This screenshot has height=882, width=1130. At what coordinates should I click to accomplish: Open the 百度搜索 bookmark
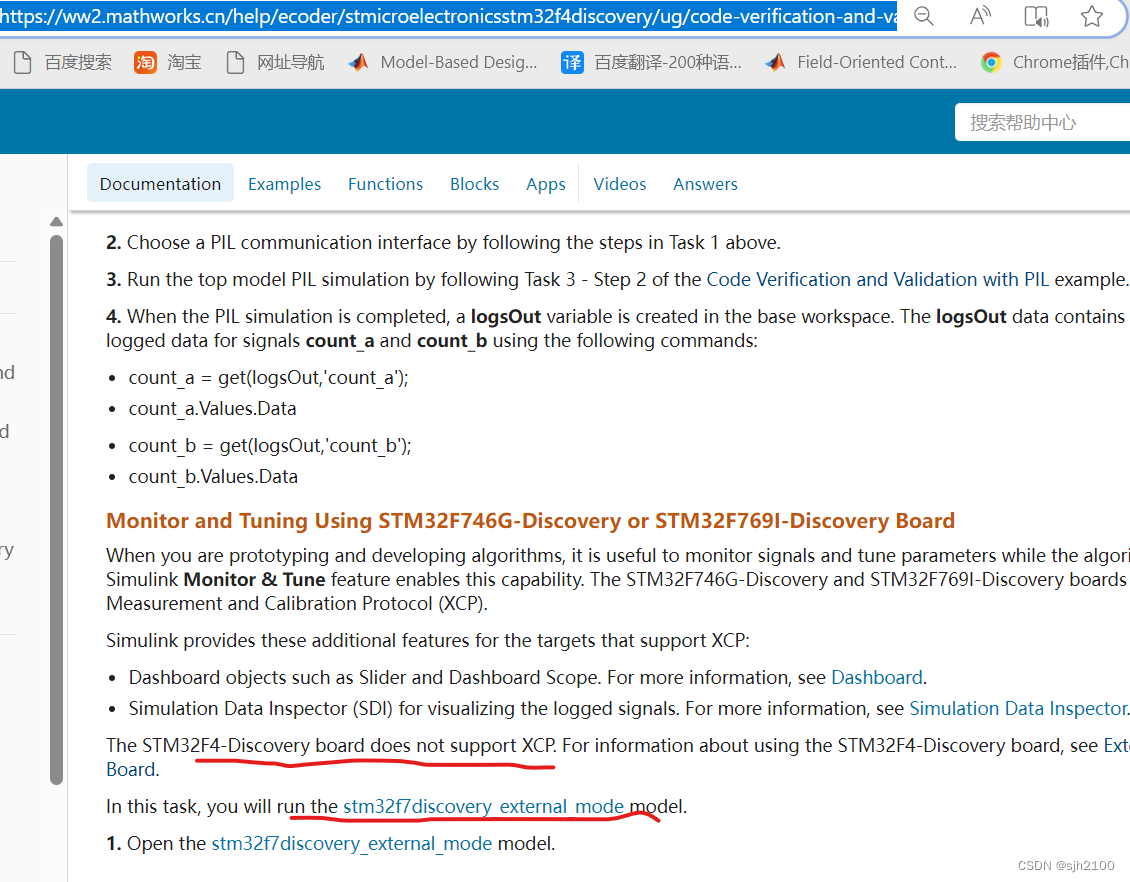click(63, 63)
